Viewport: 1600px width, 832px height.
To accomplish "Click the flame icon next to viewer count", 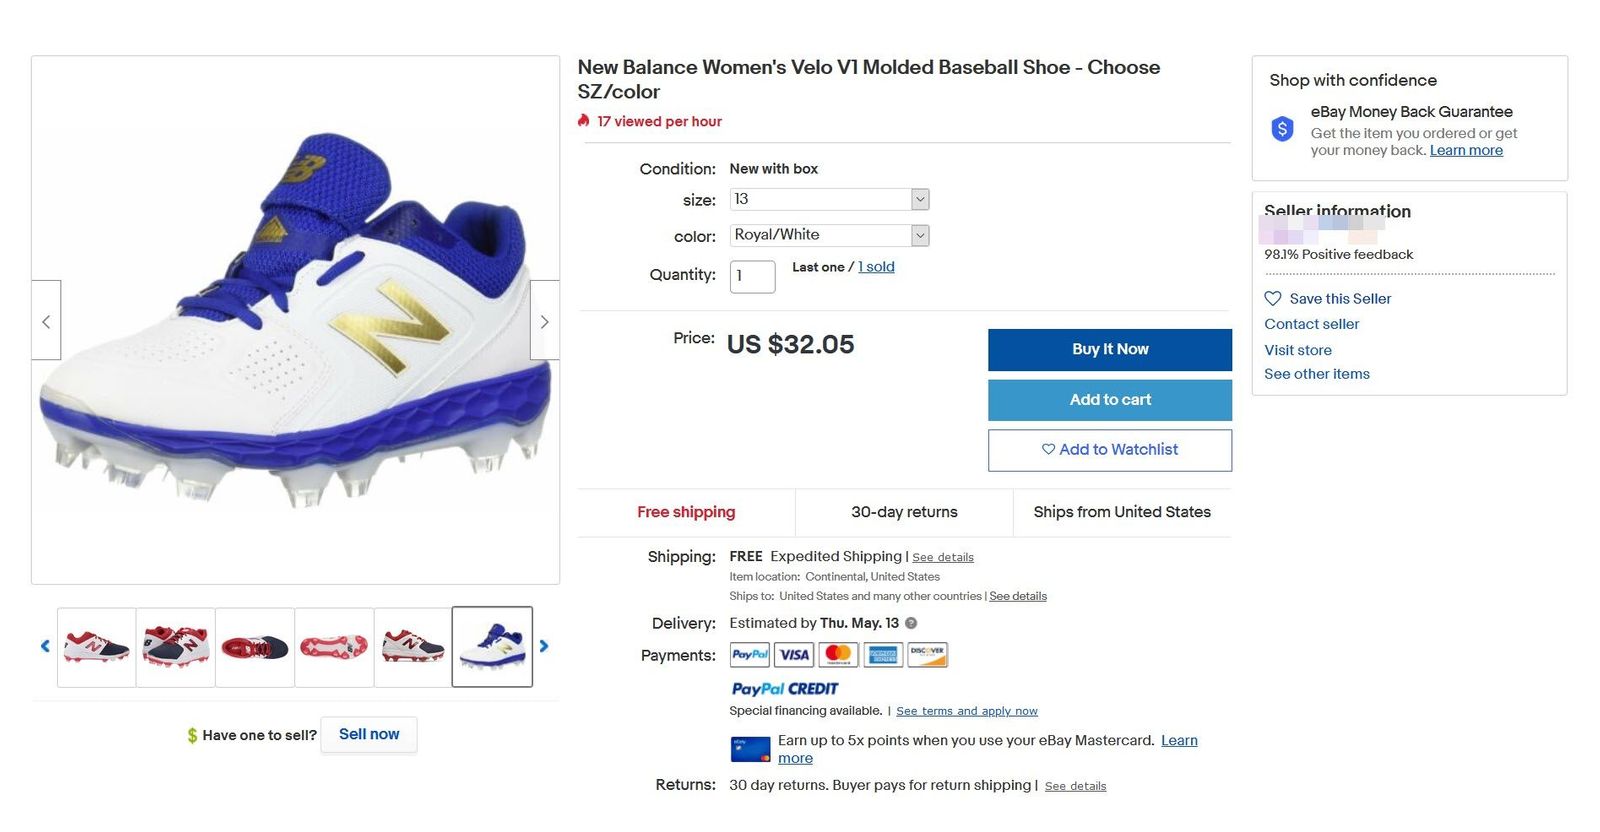I will pyautogui.click(x=583, y=120).
